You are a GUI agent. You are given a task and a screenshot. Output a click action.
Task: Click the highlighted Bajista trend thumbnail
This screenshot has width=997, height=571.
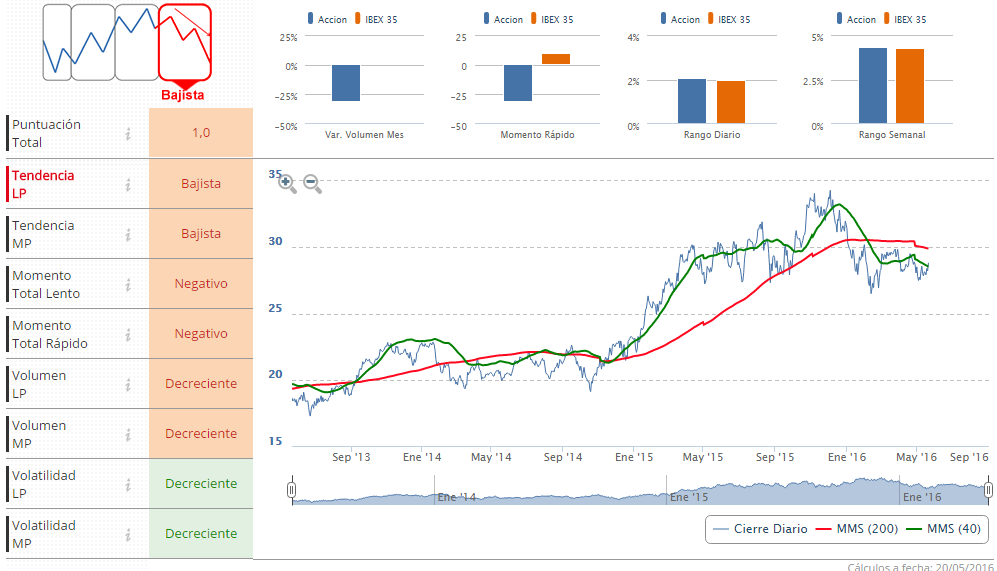pyautogui.click(x=185, y=42)
